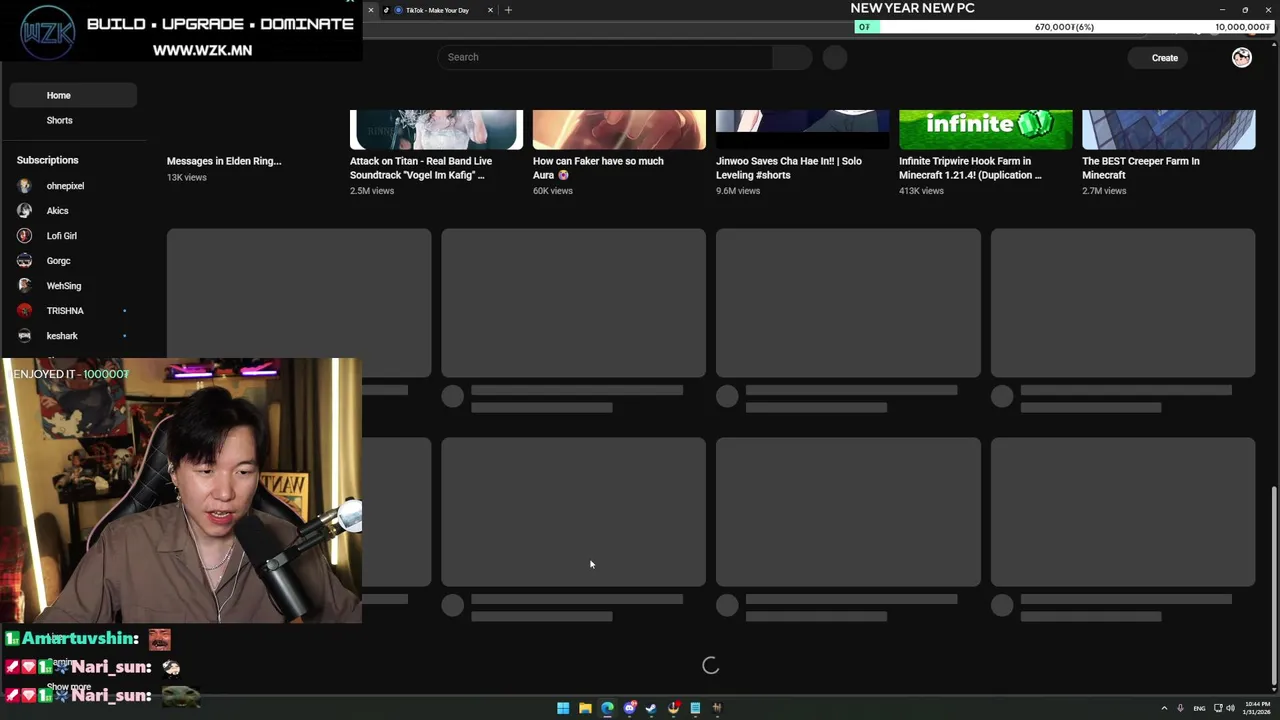Open Discord from the taskbar
This screenshot has height=720, width=1280.
pyautogui.click(x=629, y=708)
